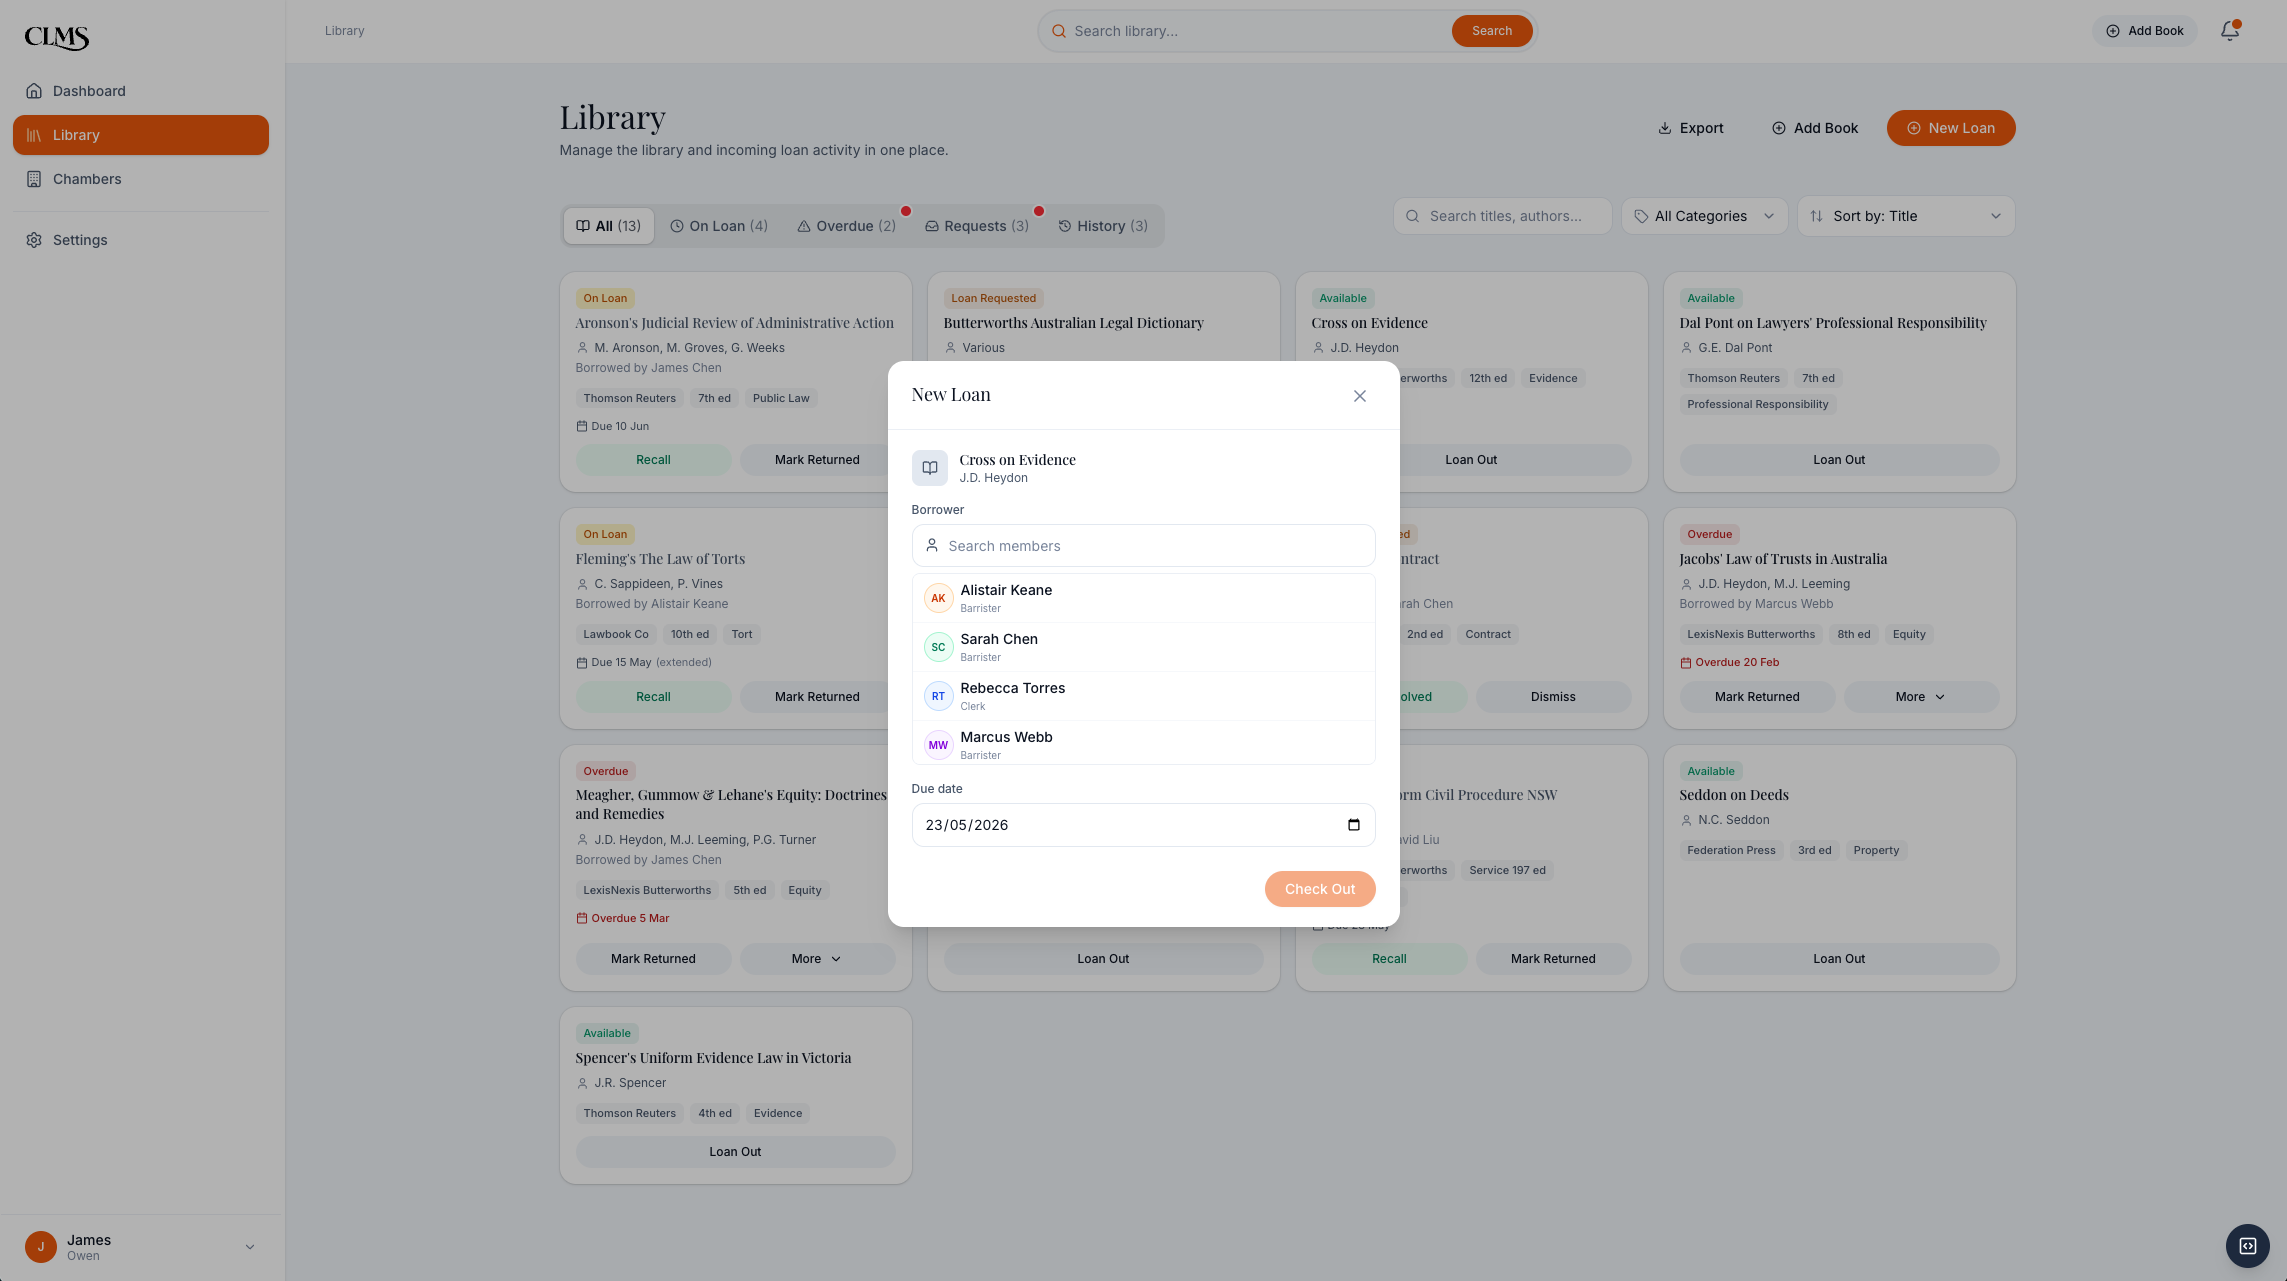Focus the Search library field
2287x1281 pixels.
1256,31
